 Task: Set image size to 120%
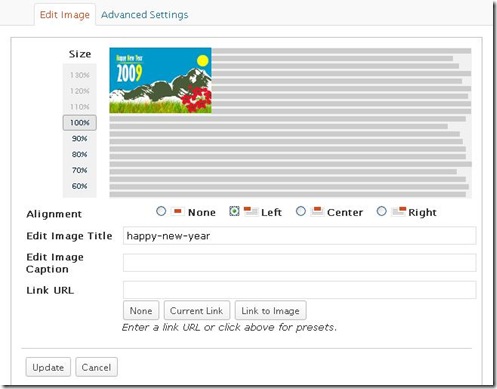point(80,91)
